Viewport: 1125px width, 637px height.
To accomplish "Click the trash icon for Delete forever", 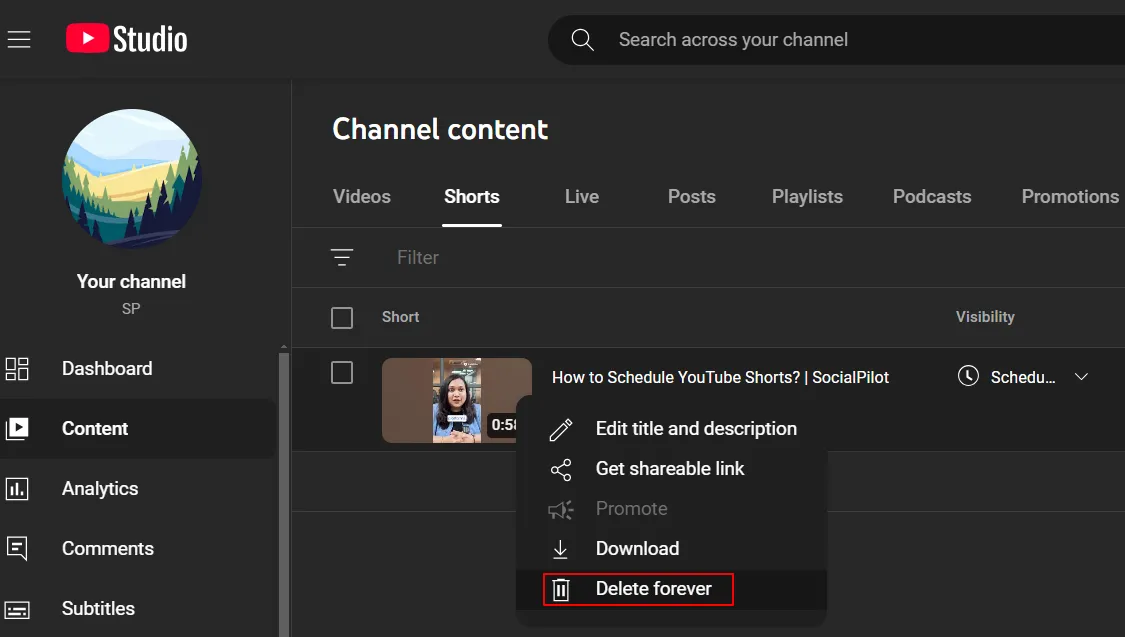I will tap(561, 589).
